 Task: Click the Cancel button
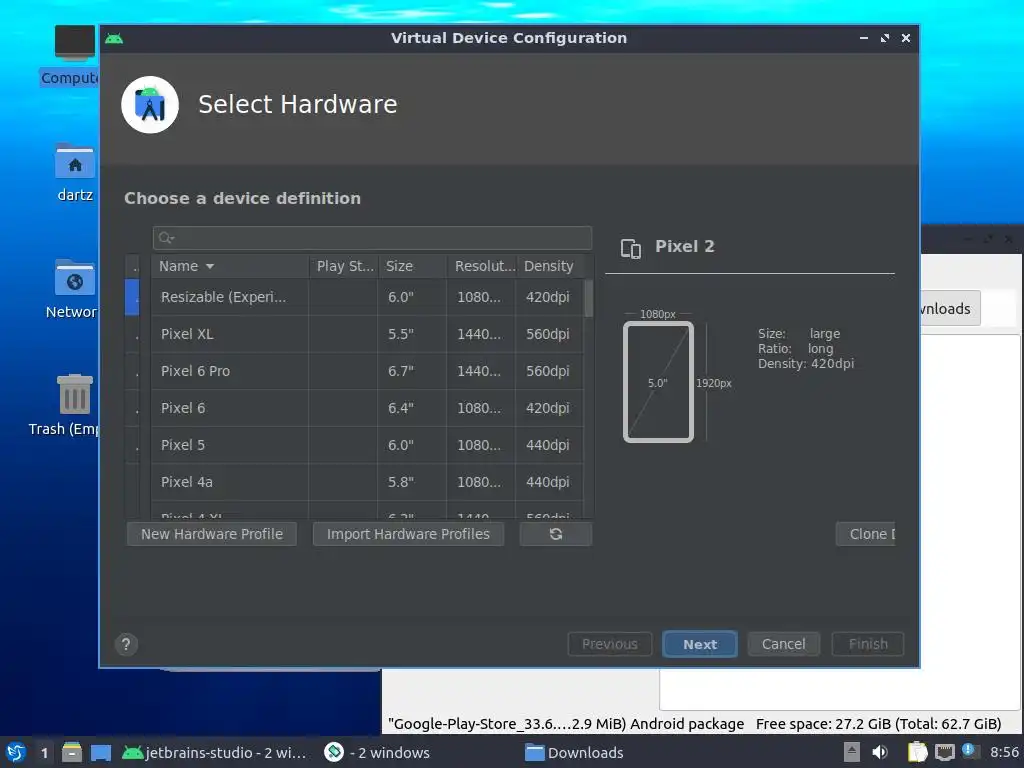[x=784, y=645]
